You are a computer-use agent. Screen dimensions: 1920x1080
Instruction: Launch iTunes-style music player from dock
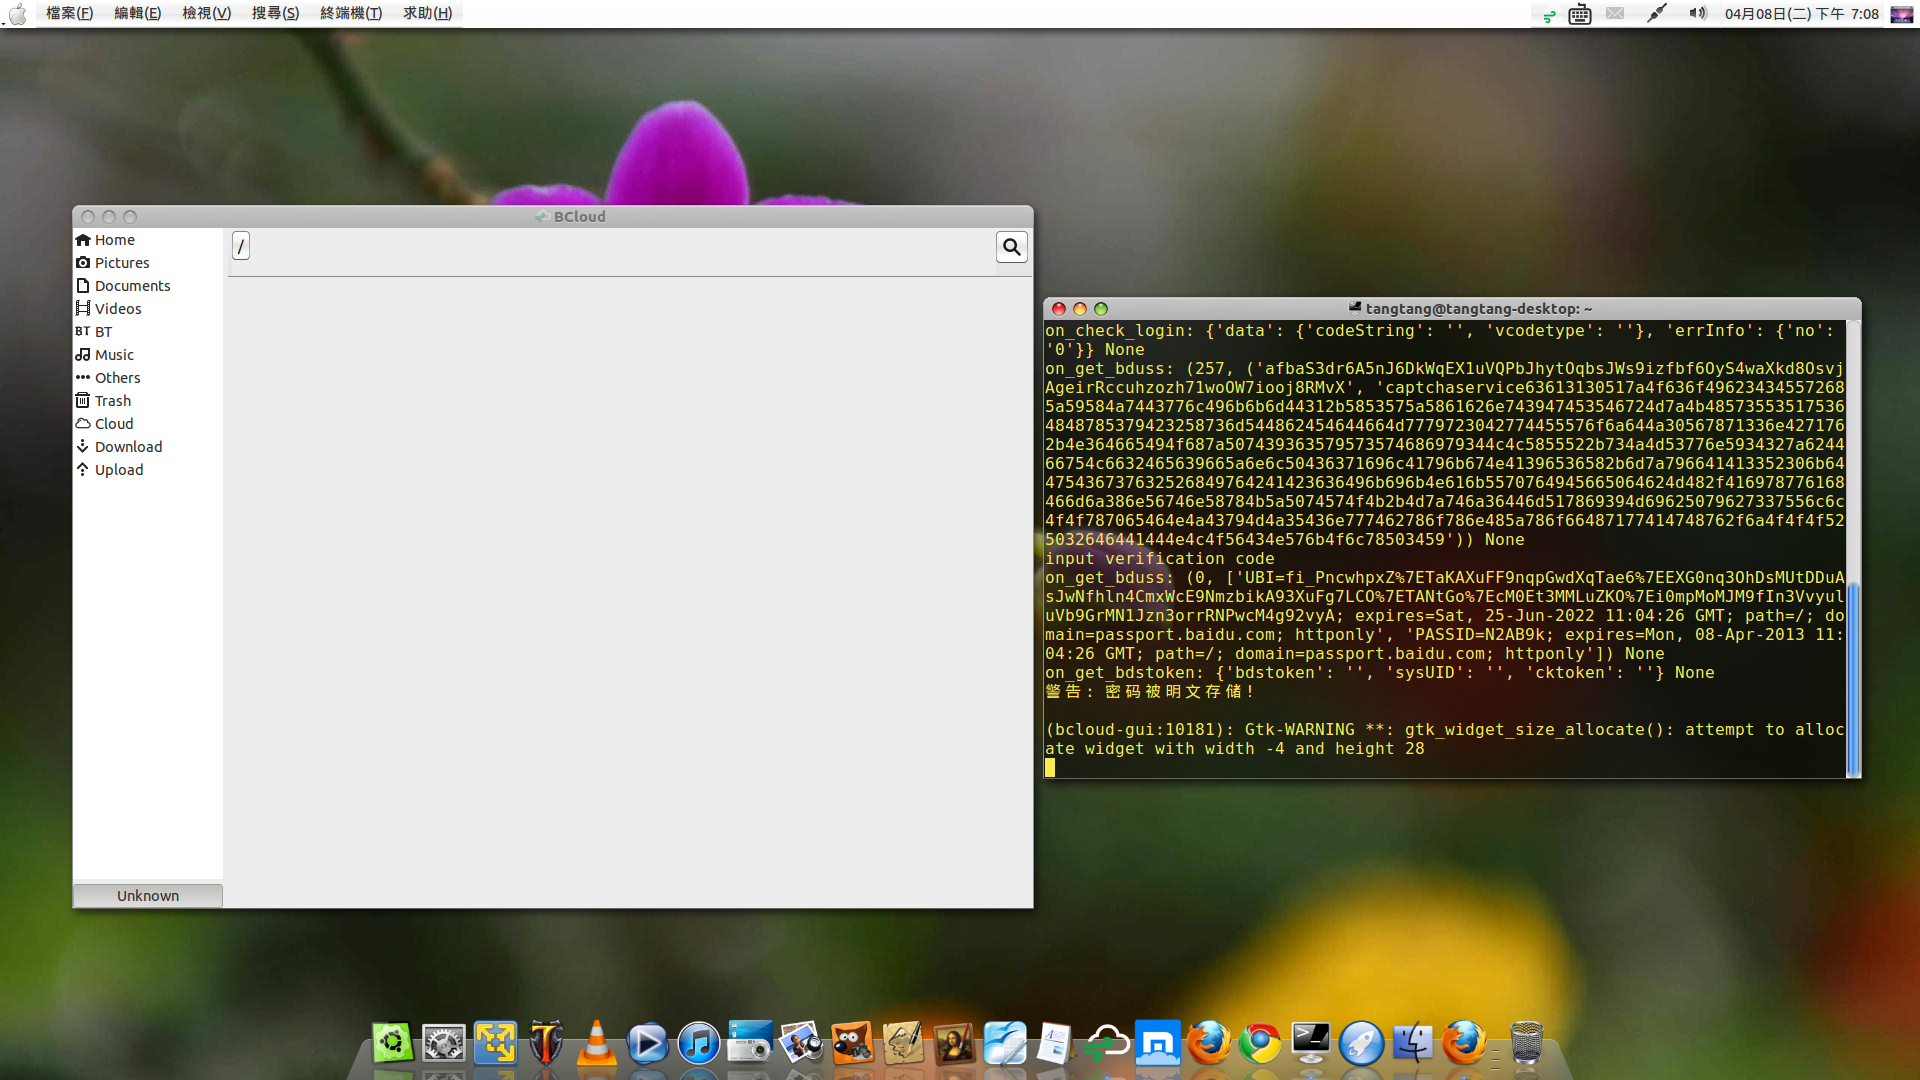coord(699,1043)
